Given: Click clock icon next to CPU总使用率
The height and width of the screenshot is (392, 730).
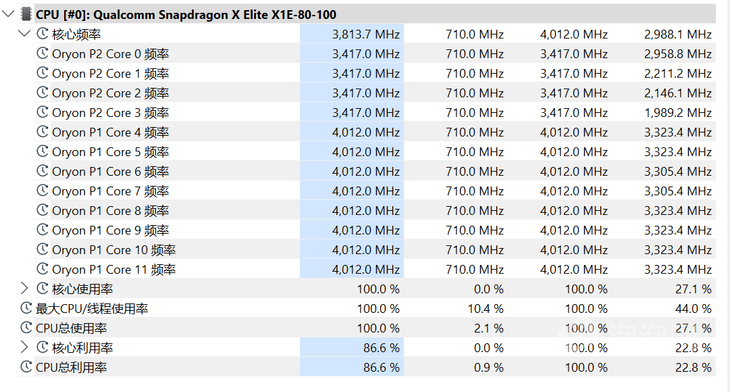Looking at the screenshot, I should tap(26, 327).
